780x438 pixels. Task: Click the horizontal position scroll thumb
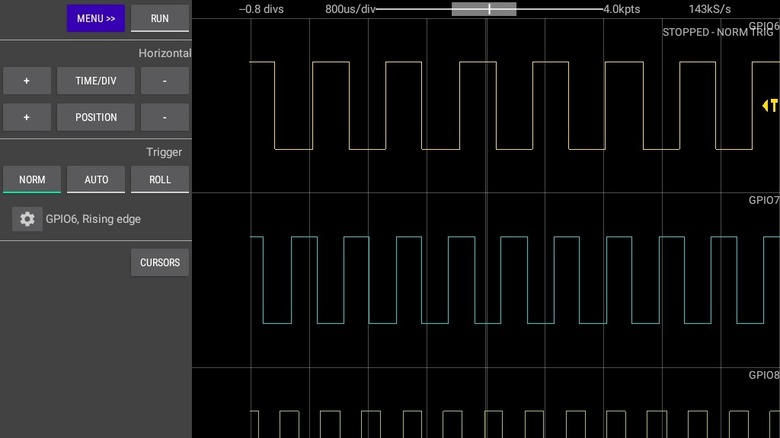tap(484, 9)
